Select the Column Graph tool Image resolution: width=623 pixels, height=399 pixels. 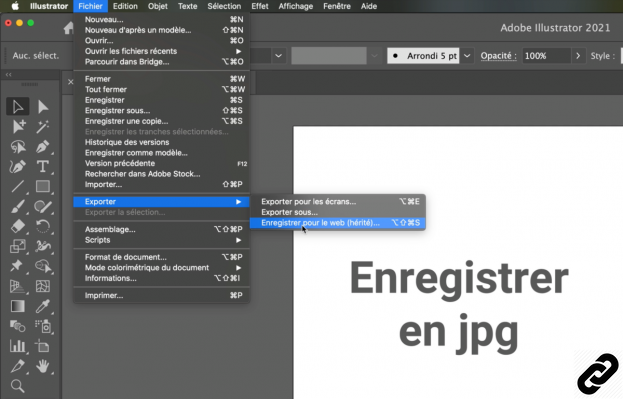pos(17,346)
